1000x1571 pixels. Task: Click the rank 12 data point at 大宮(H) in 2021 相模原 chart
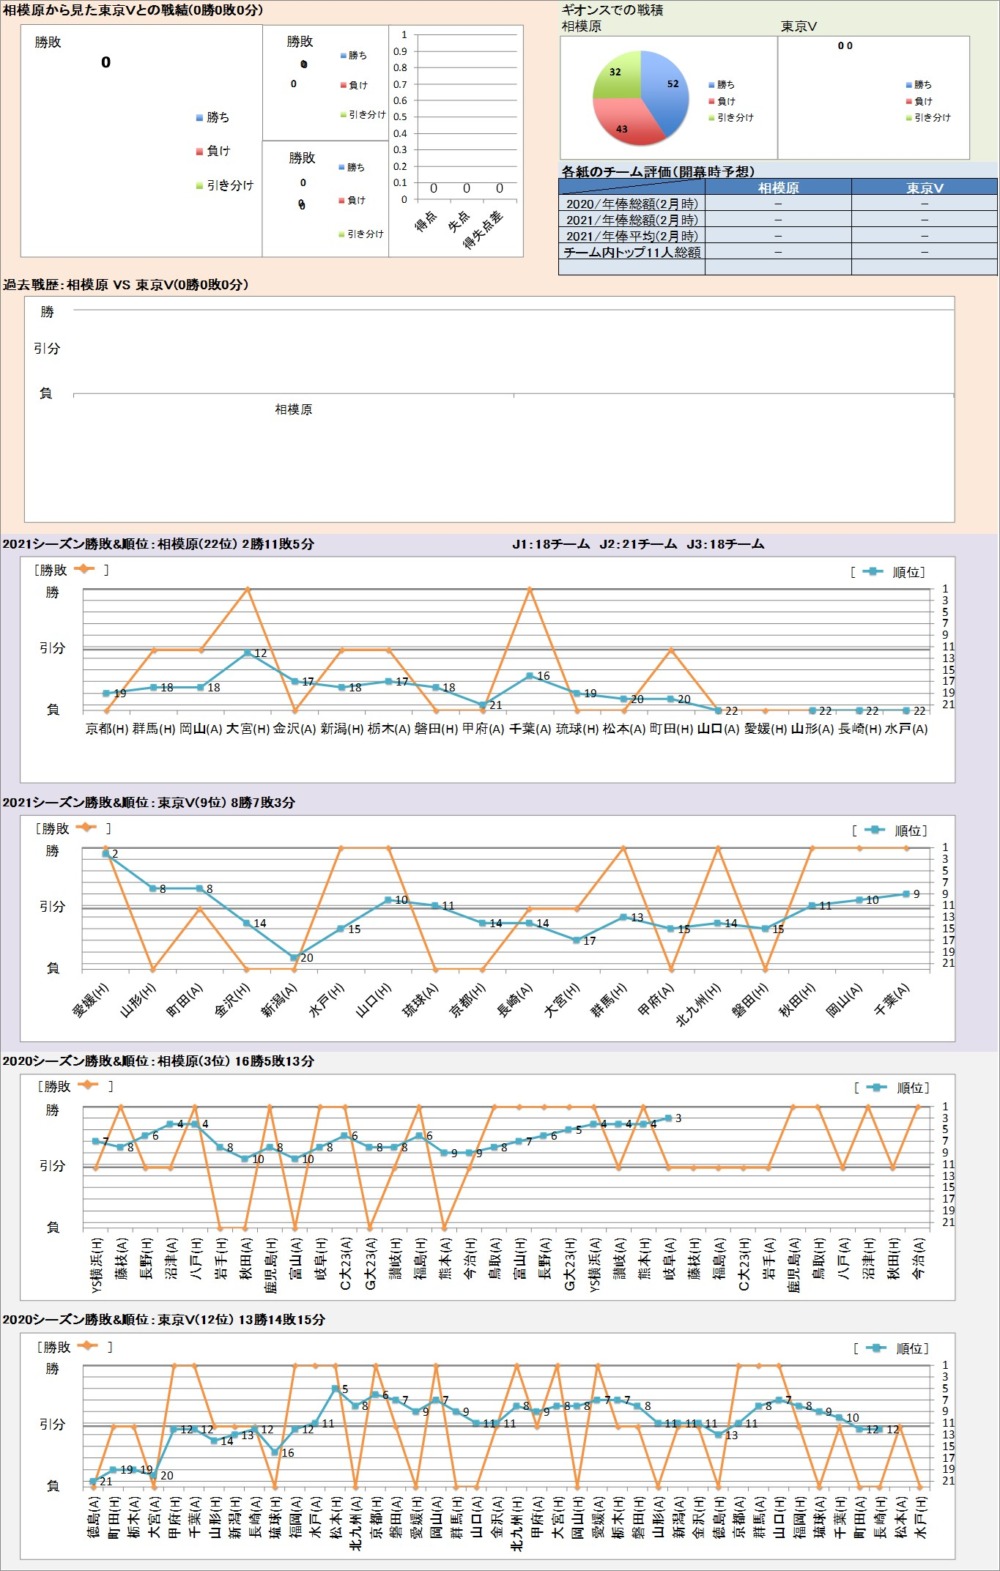pos(248,653)
